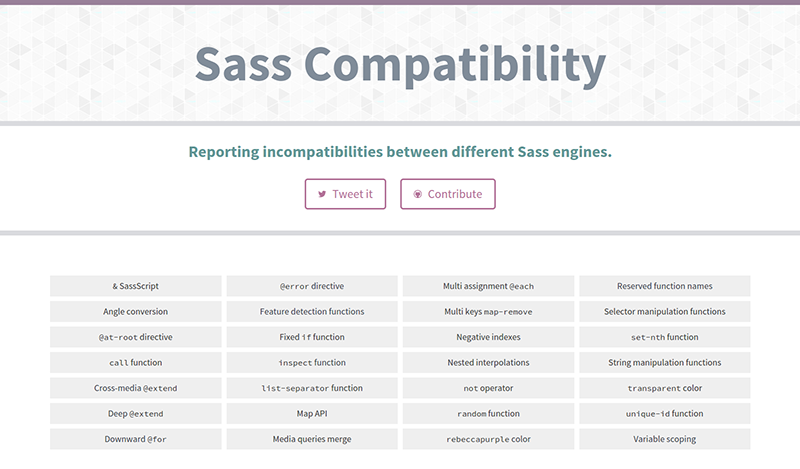Open Feature detection functions link
Screen dimensions: 800x469
pyautogui.click(x=312, y=312)
